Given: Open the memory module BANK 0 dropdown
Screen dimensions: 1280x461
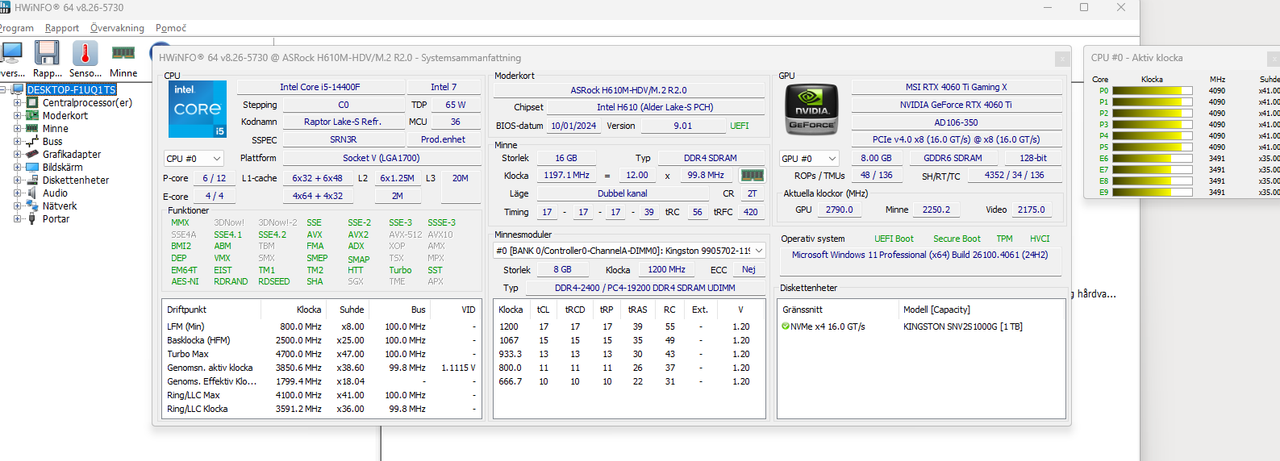Looking at the screenshot, I should coord(631,250).
